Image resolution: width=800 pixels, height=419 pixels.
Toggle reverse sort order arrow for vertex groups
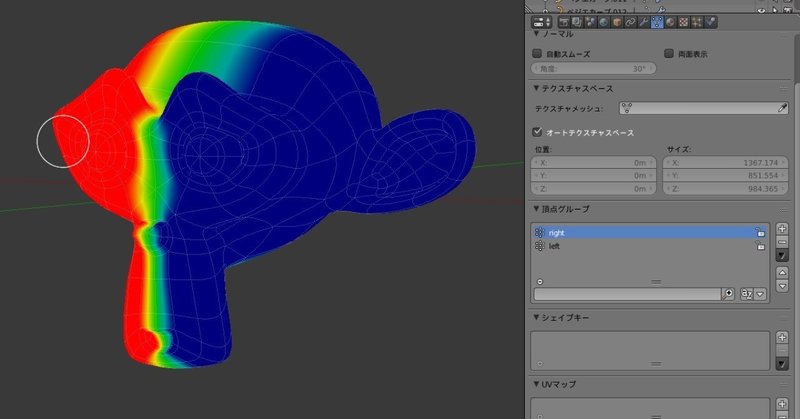click(x=760, y=294)
